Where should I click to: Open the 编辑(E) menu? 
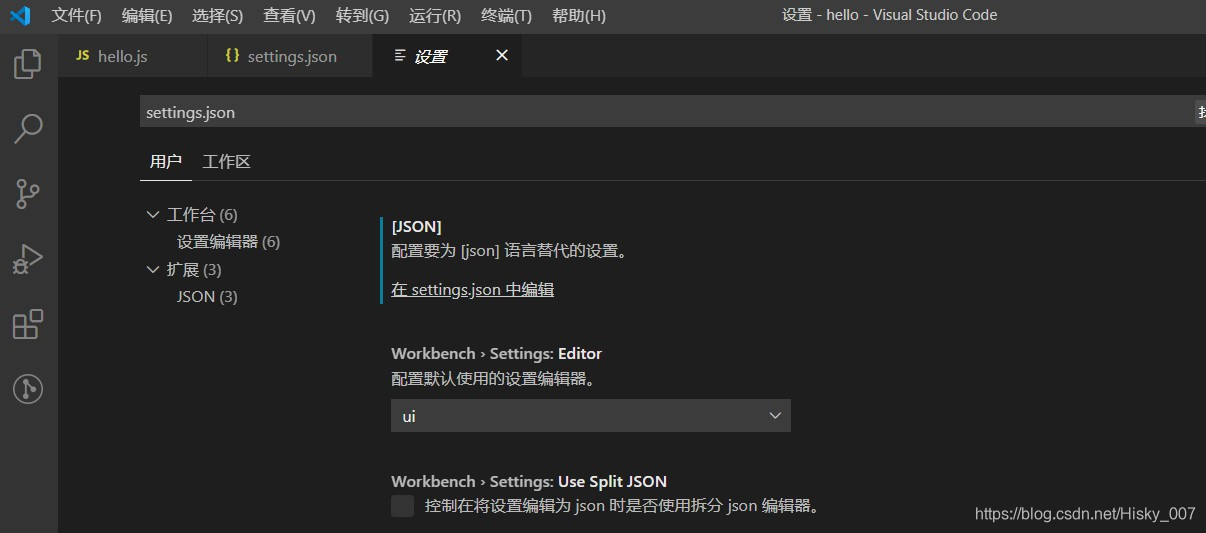147,16
